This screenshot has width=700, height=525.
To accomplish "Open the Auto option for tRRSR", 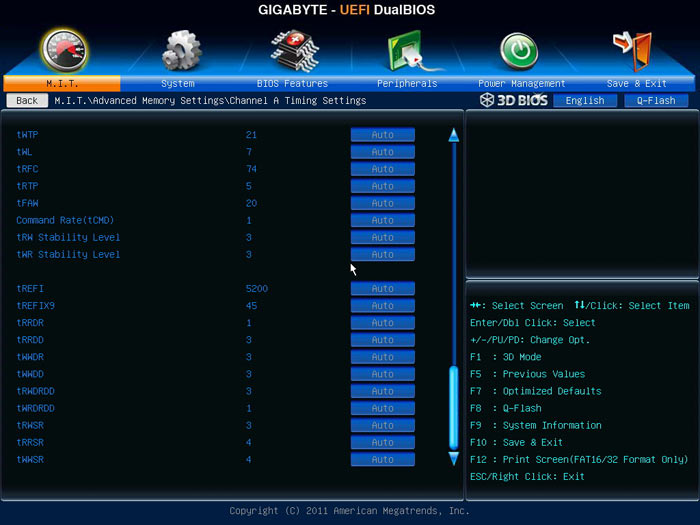I will (383, 442).
